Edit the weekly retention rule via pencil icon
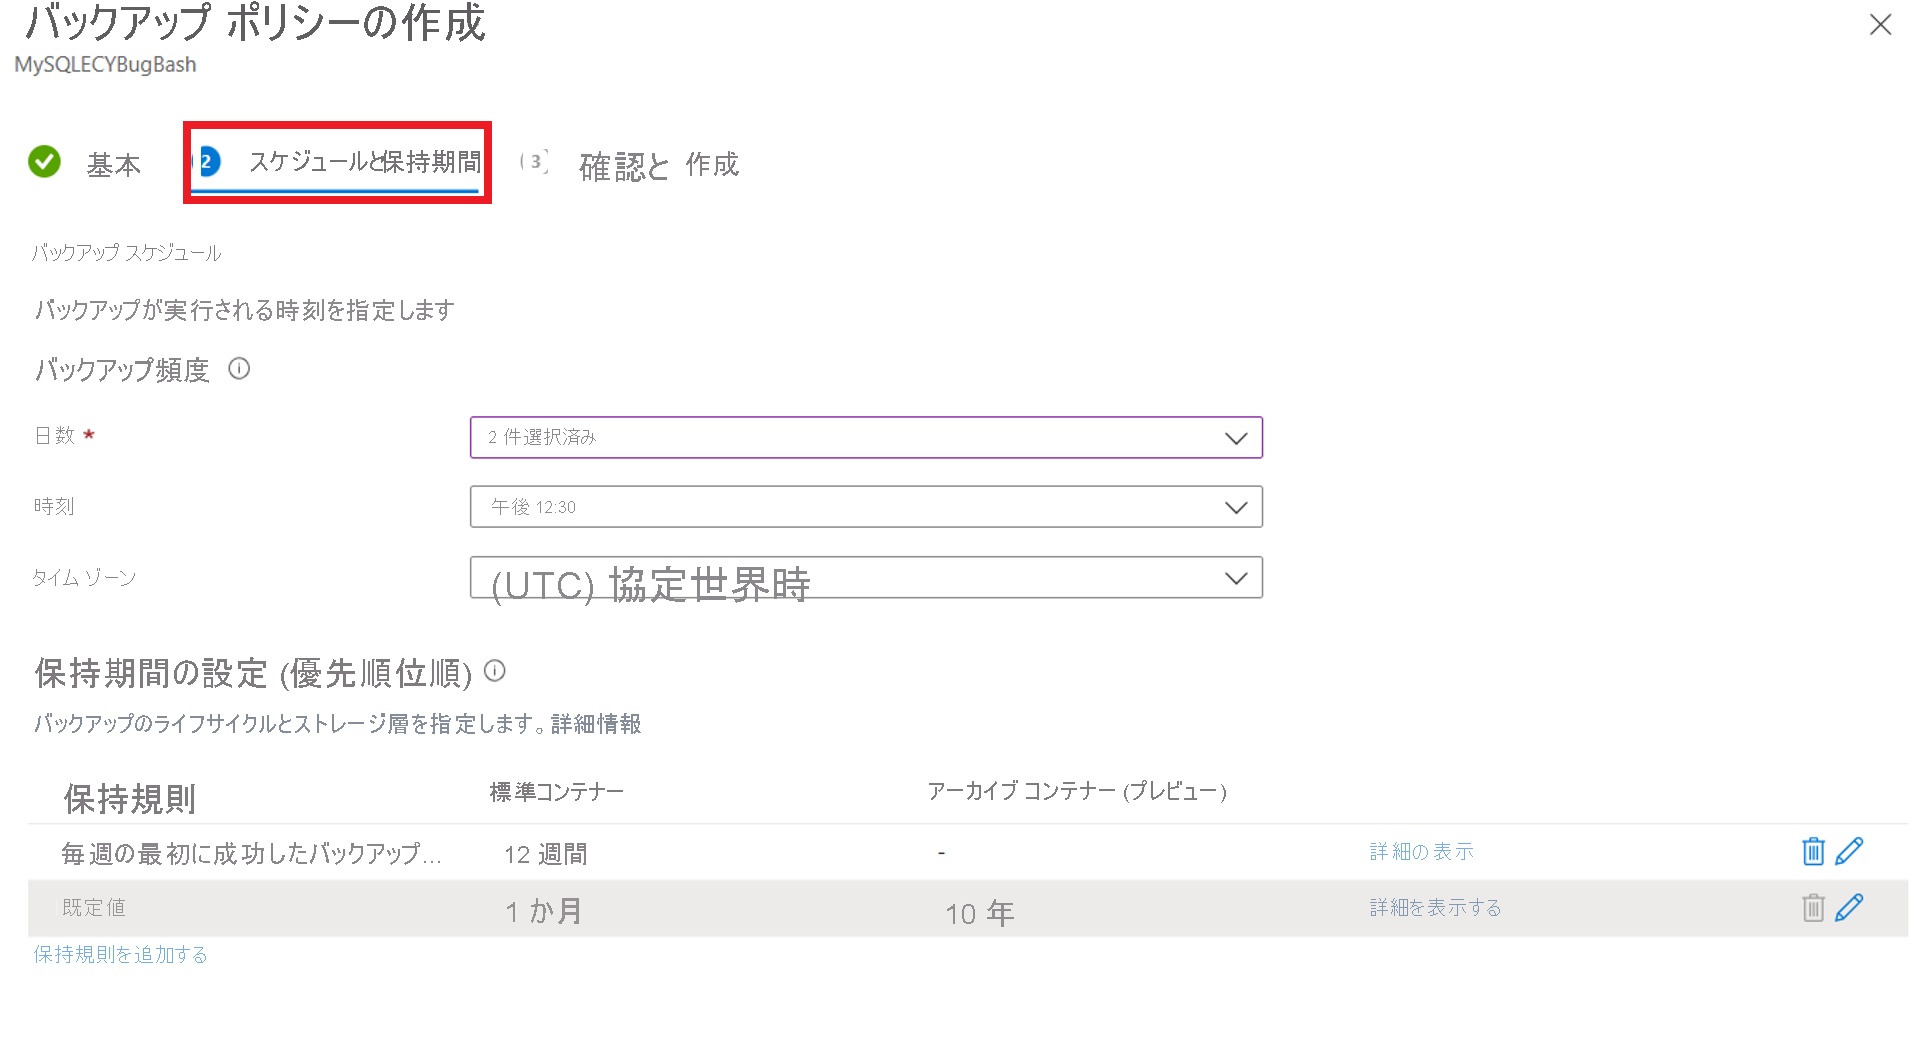 (x=1850, y=851)
